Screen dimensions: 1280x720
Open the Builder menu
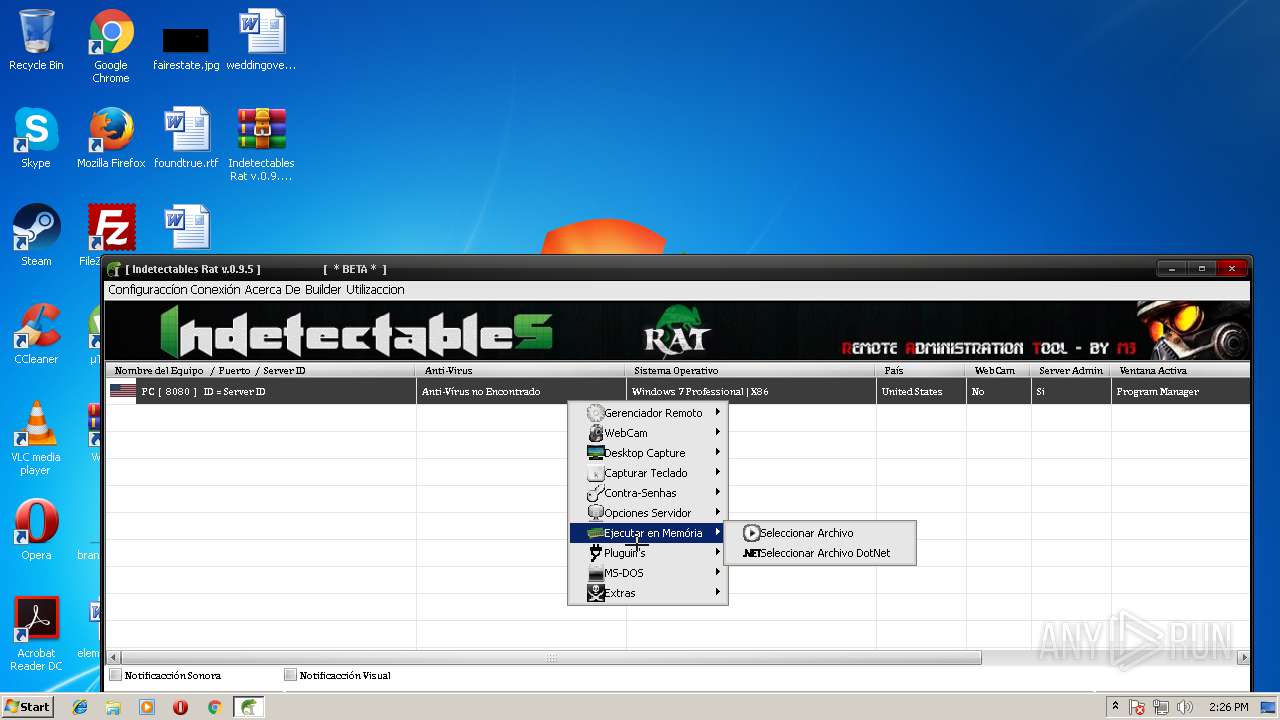click(x=323, y=290)
